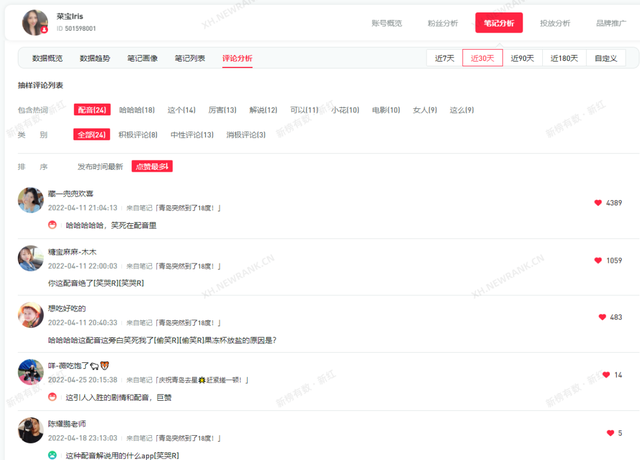Switch to 笔记列表 sub-tab
The height and width of the screenshot is (460, 640).
(x=190, y=58)
